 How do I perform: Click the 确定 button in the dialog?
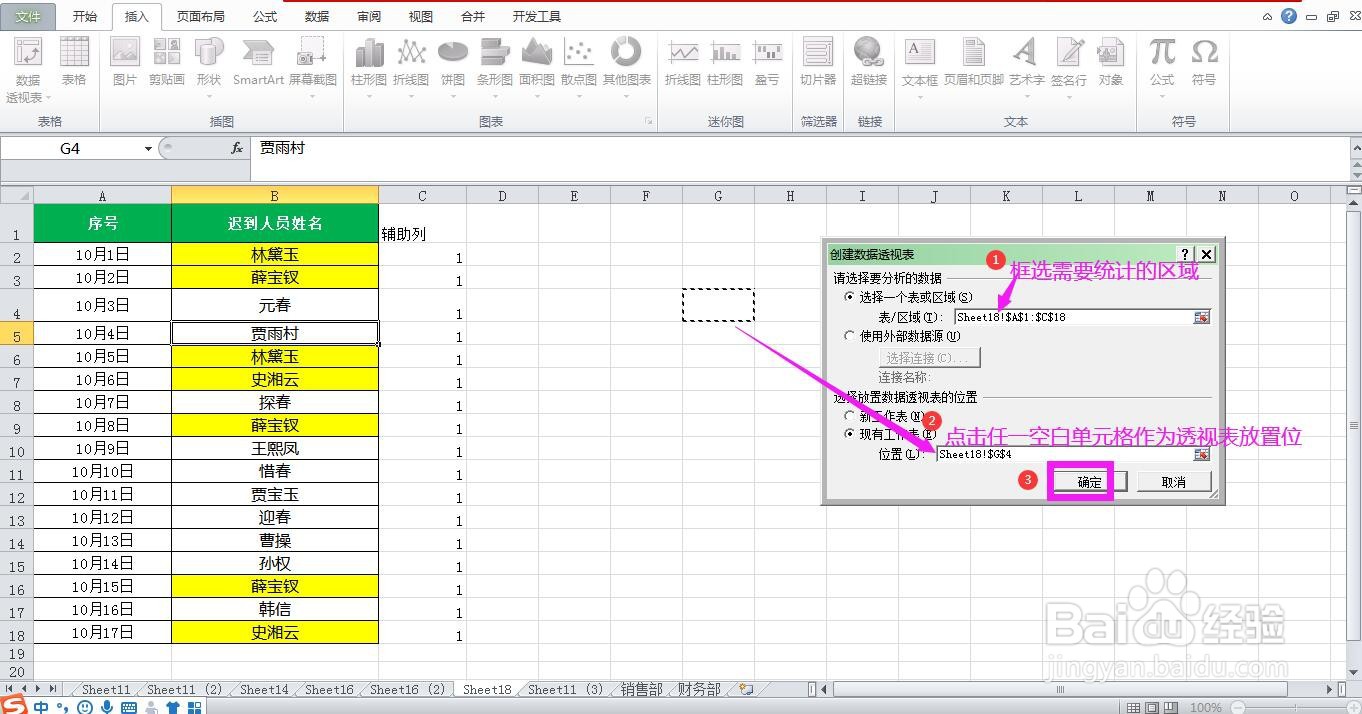tap(1089, 482)
